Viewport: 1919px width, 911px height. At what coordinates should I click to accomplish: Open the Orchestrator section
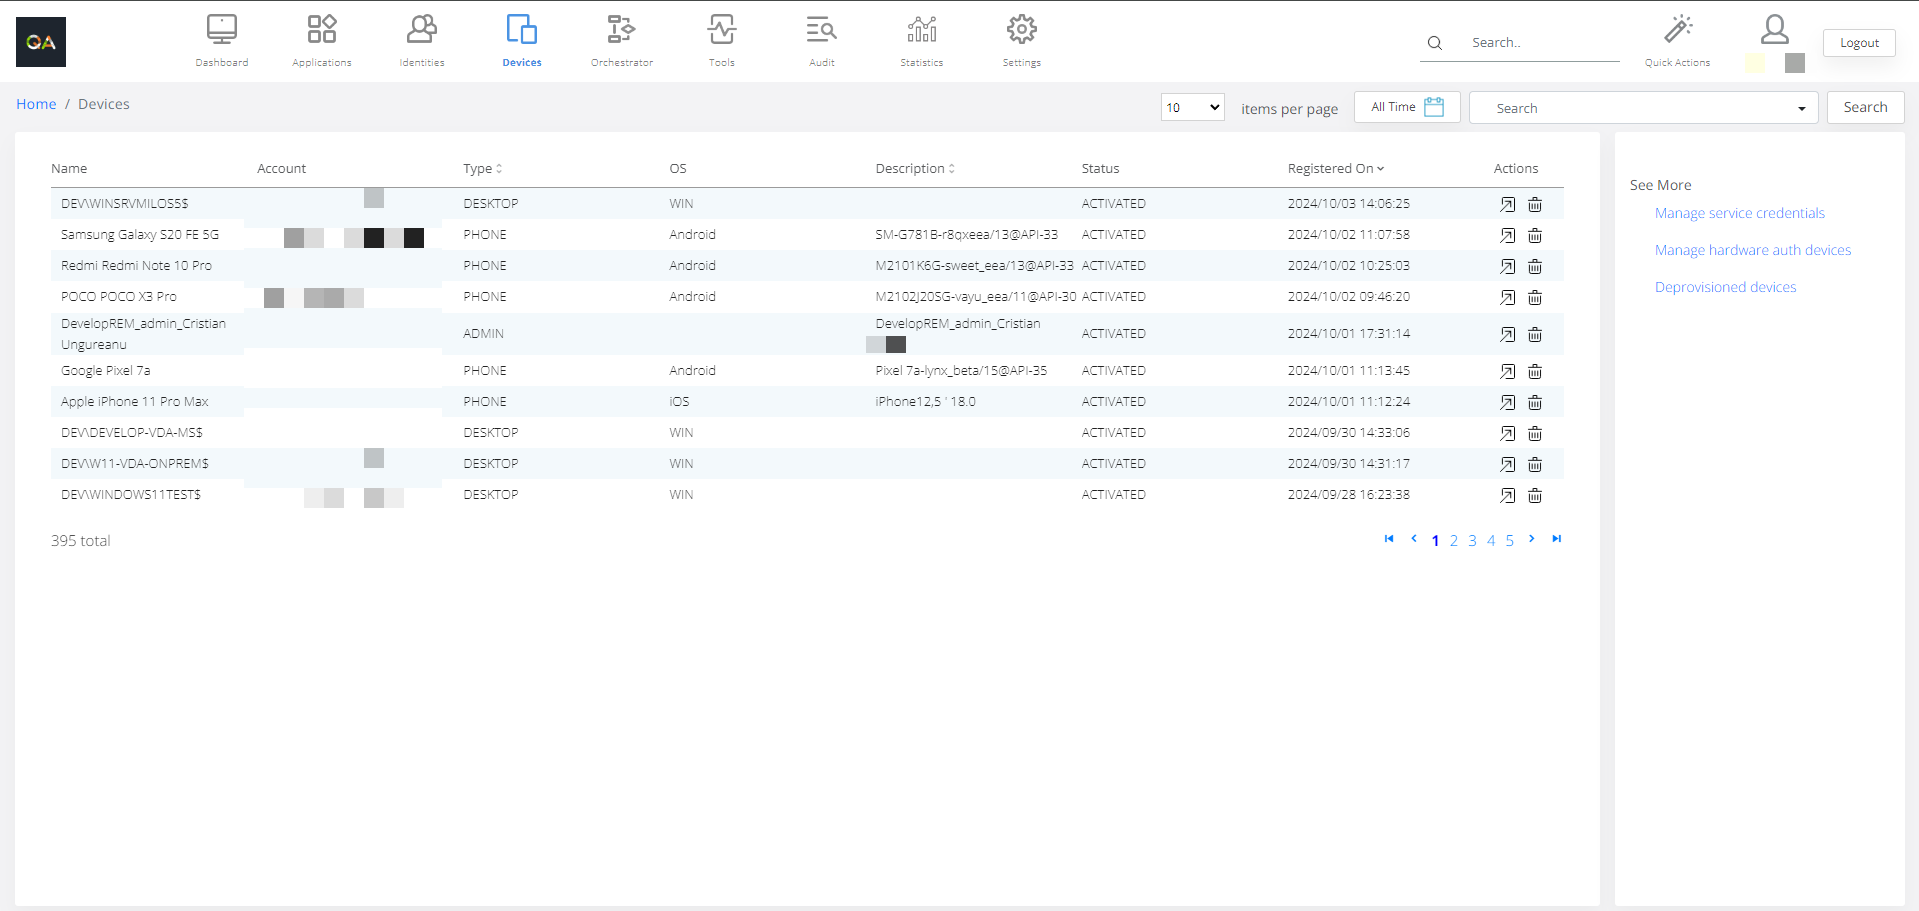tap(621, 40)
